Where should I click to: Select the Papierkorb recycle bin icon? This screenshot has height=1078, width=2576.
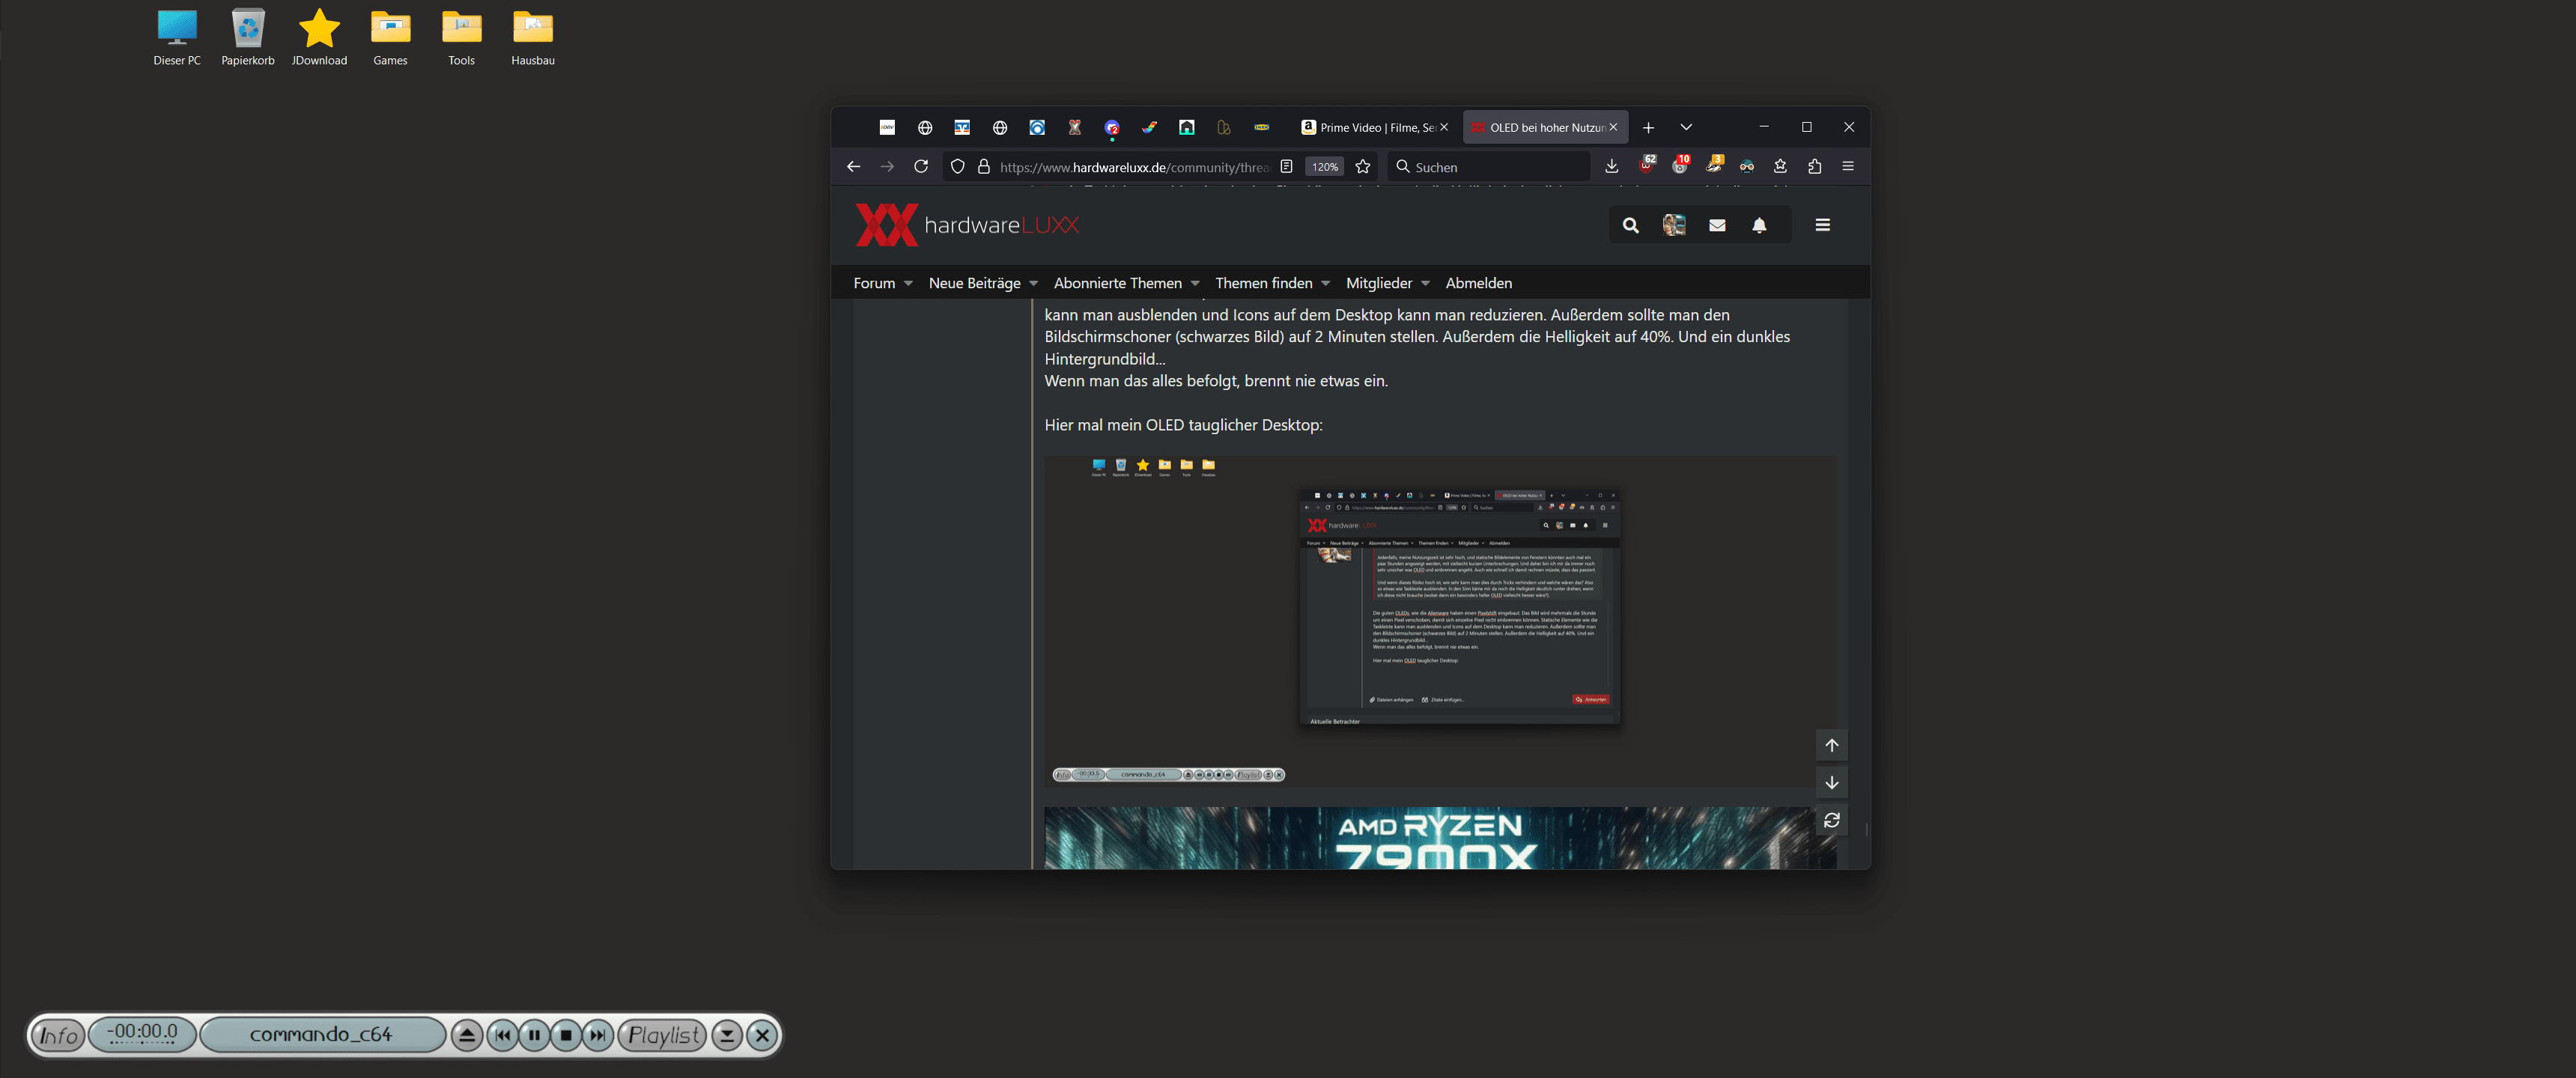click(248, 38)
